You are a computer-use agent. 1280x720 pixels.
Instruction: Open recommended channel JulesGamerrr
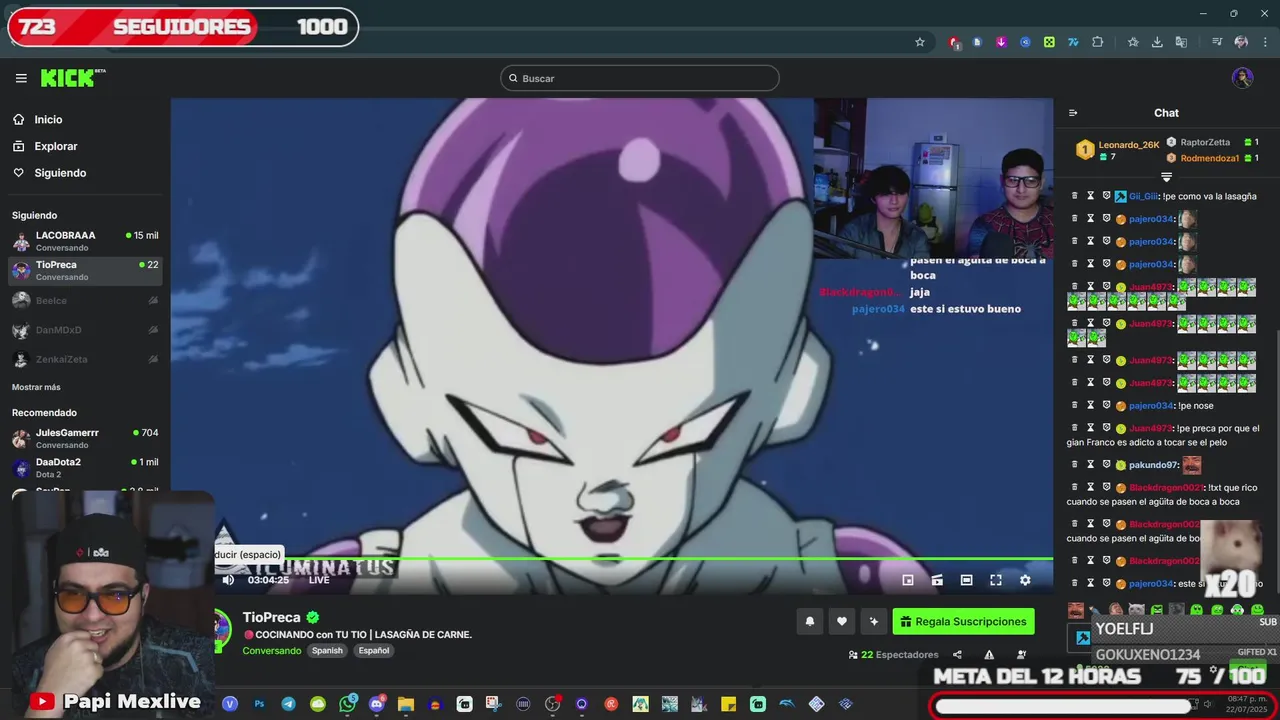[85, 438]
